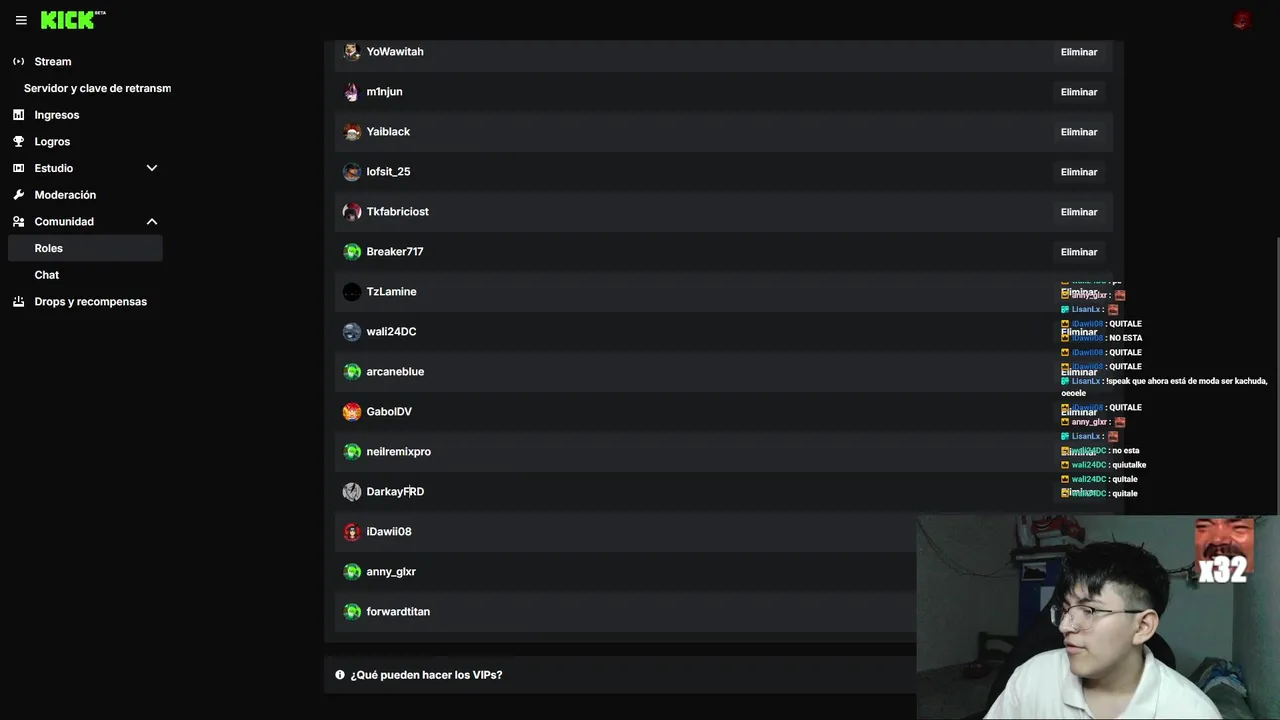The width and height of the screenshot is (1280, 720).
Task: Click Eliminar for Tkfabriciost
Action: coord(1078,212)
